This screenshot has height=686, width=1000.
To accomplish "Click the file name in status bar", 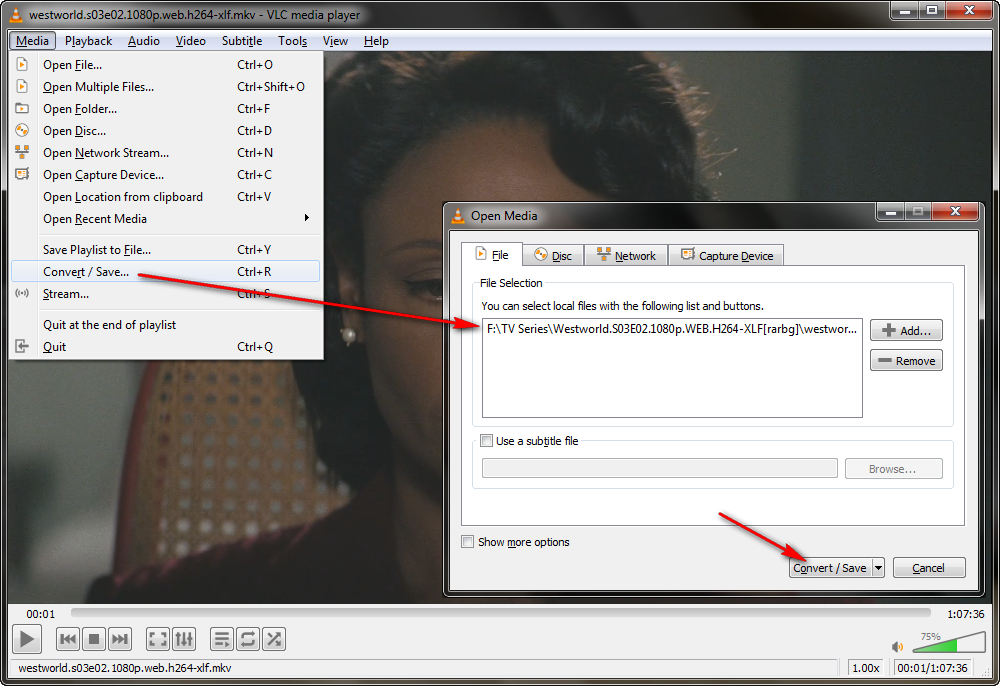I will [x=125, y=668].
